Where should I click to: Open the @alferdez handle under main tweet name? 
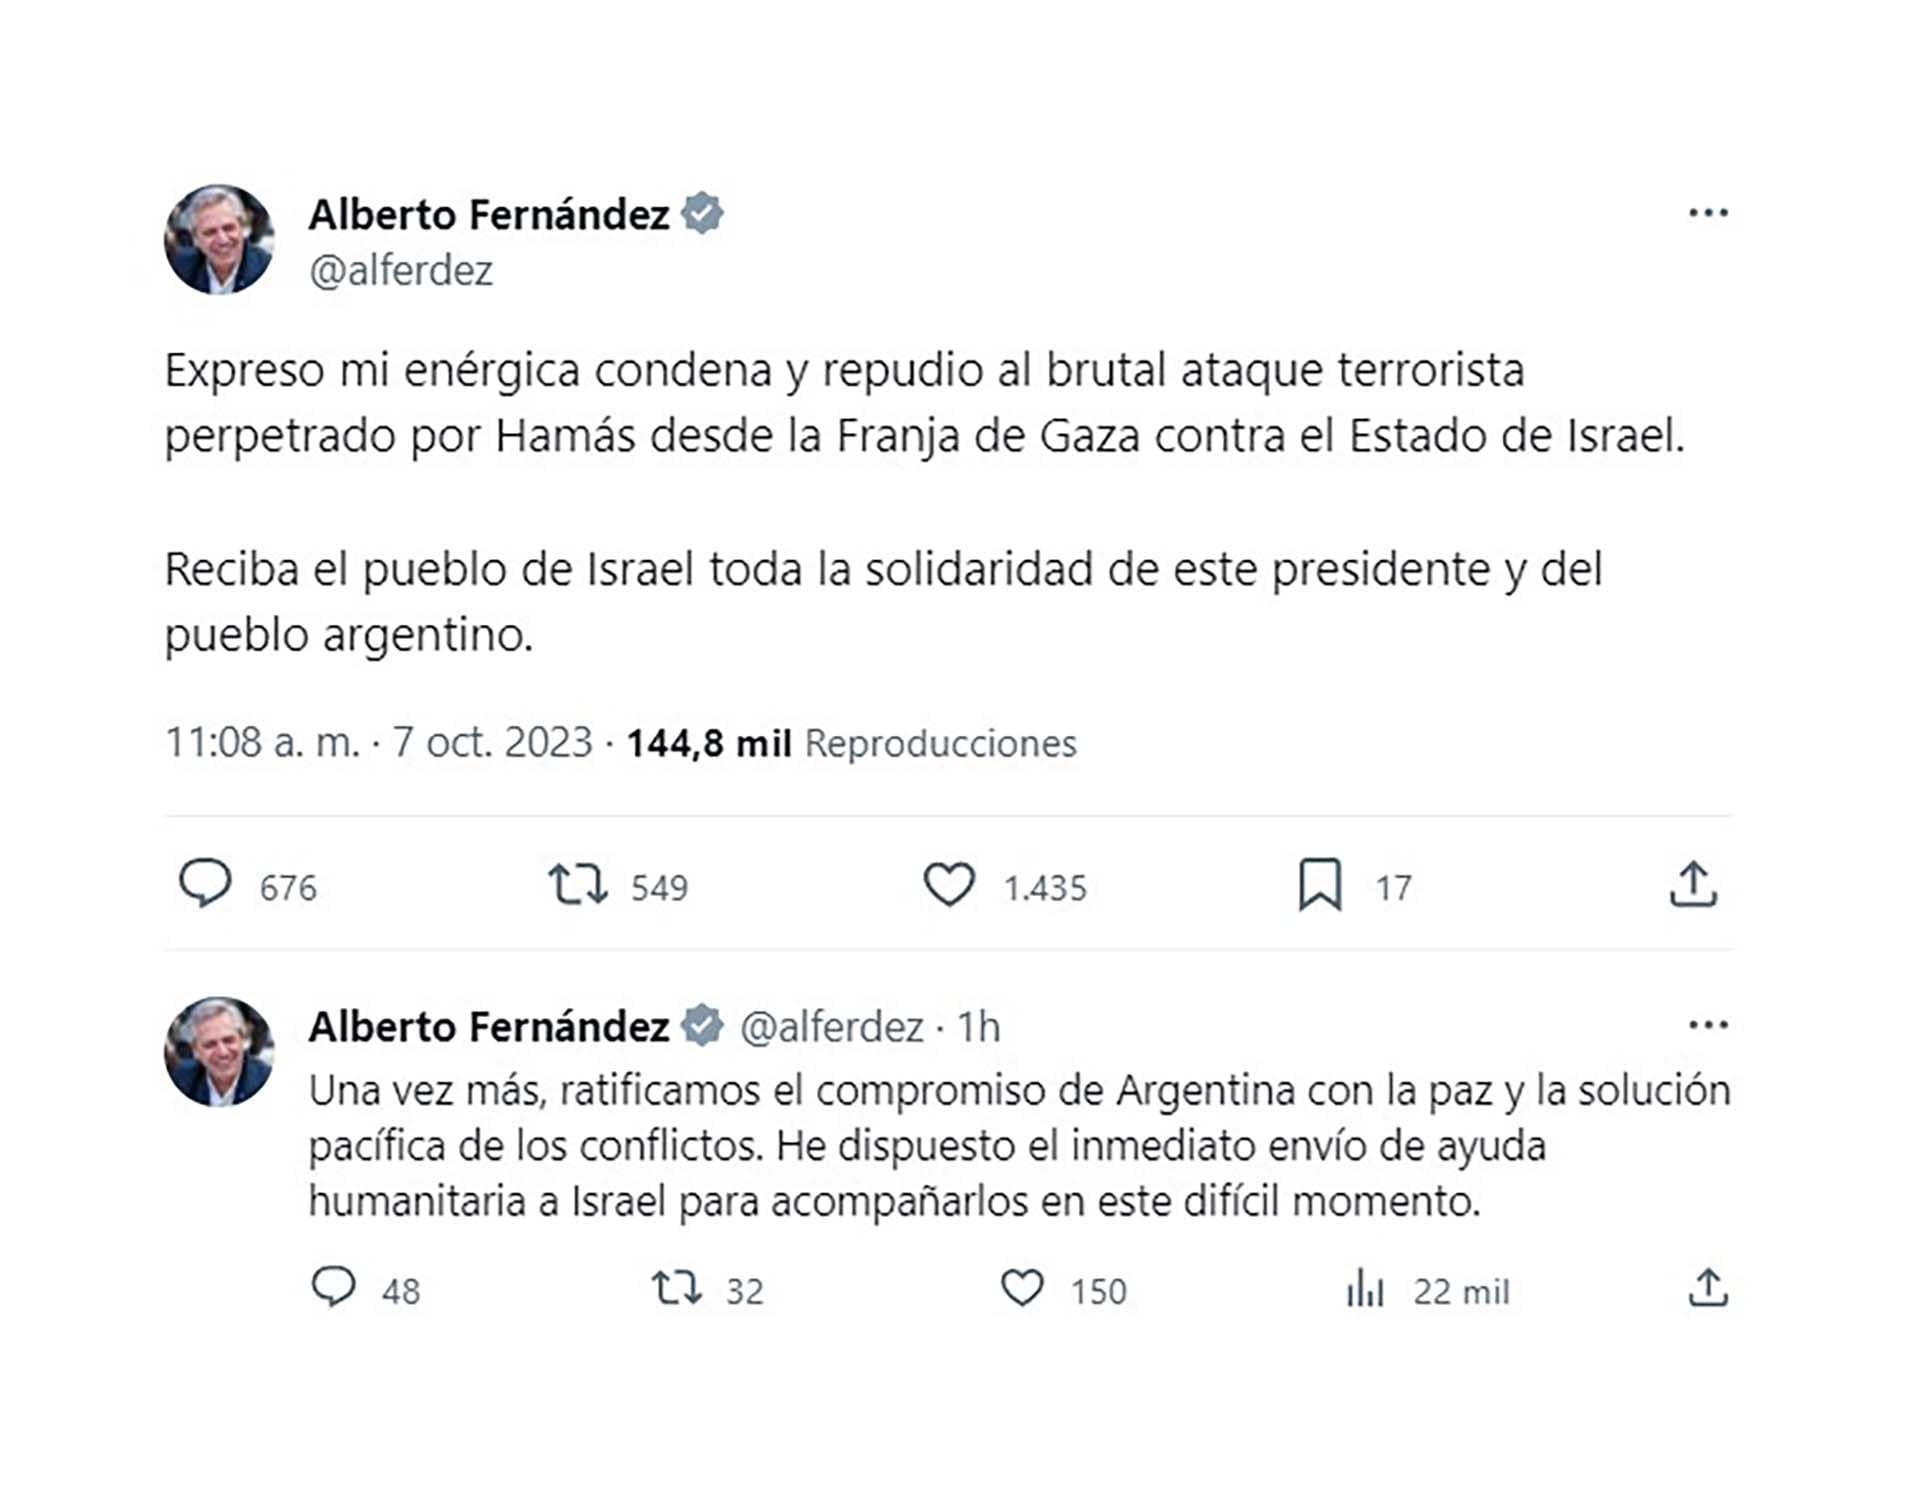point(401,271)
